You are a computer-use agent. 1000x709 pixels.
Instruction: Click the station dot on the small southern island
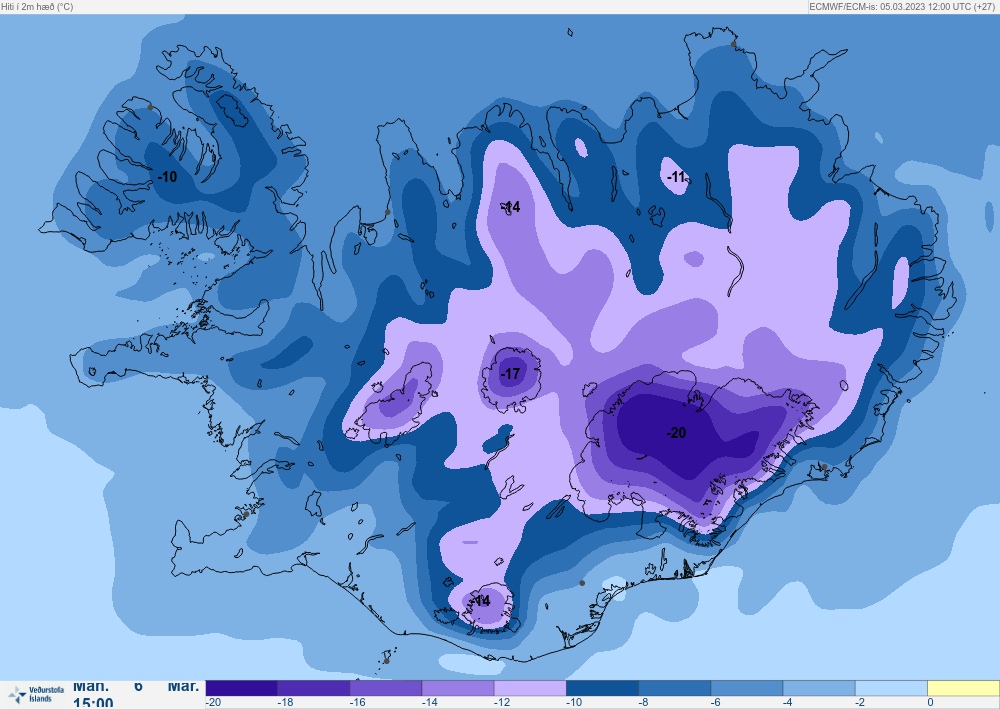pyautogui.click(x=386, y=661)
